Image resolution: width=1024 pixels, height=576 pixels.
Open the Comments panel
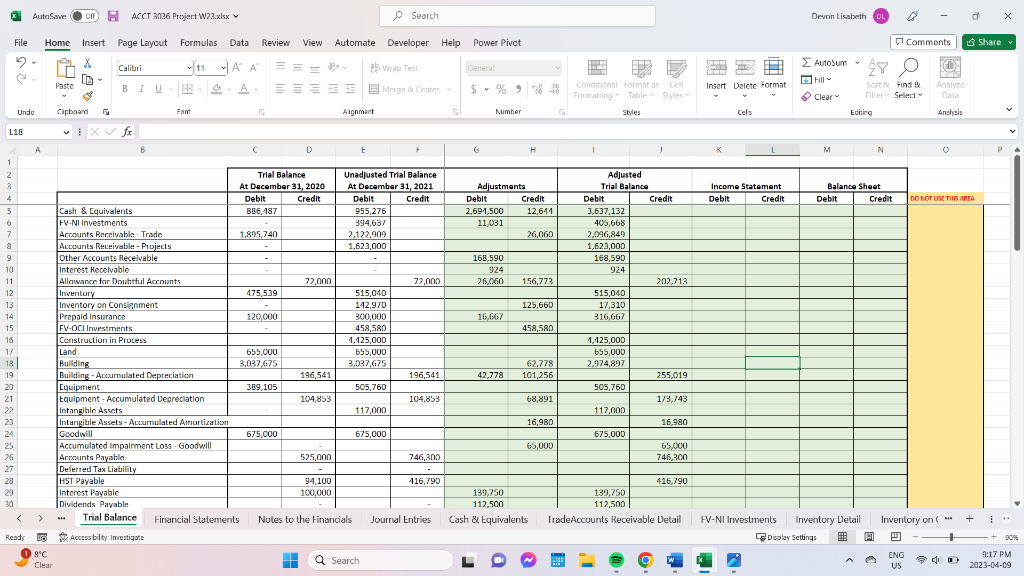(923, 42)
